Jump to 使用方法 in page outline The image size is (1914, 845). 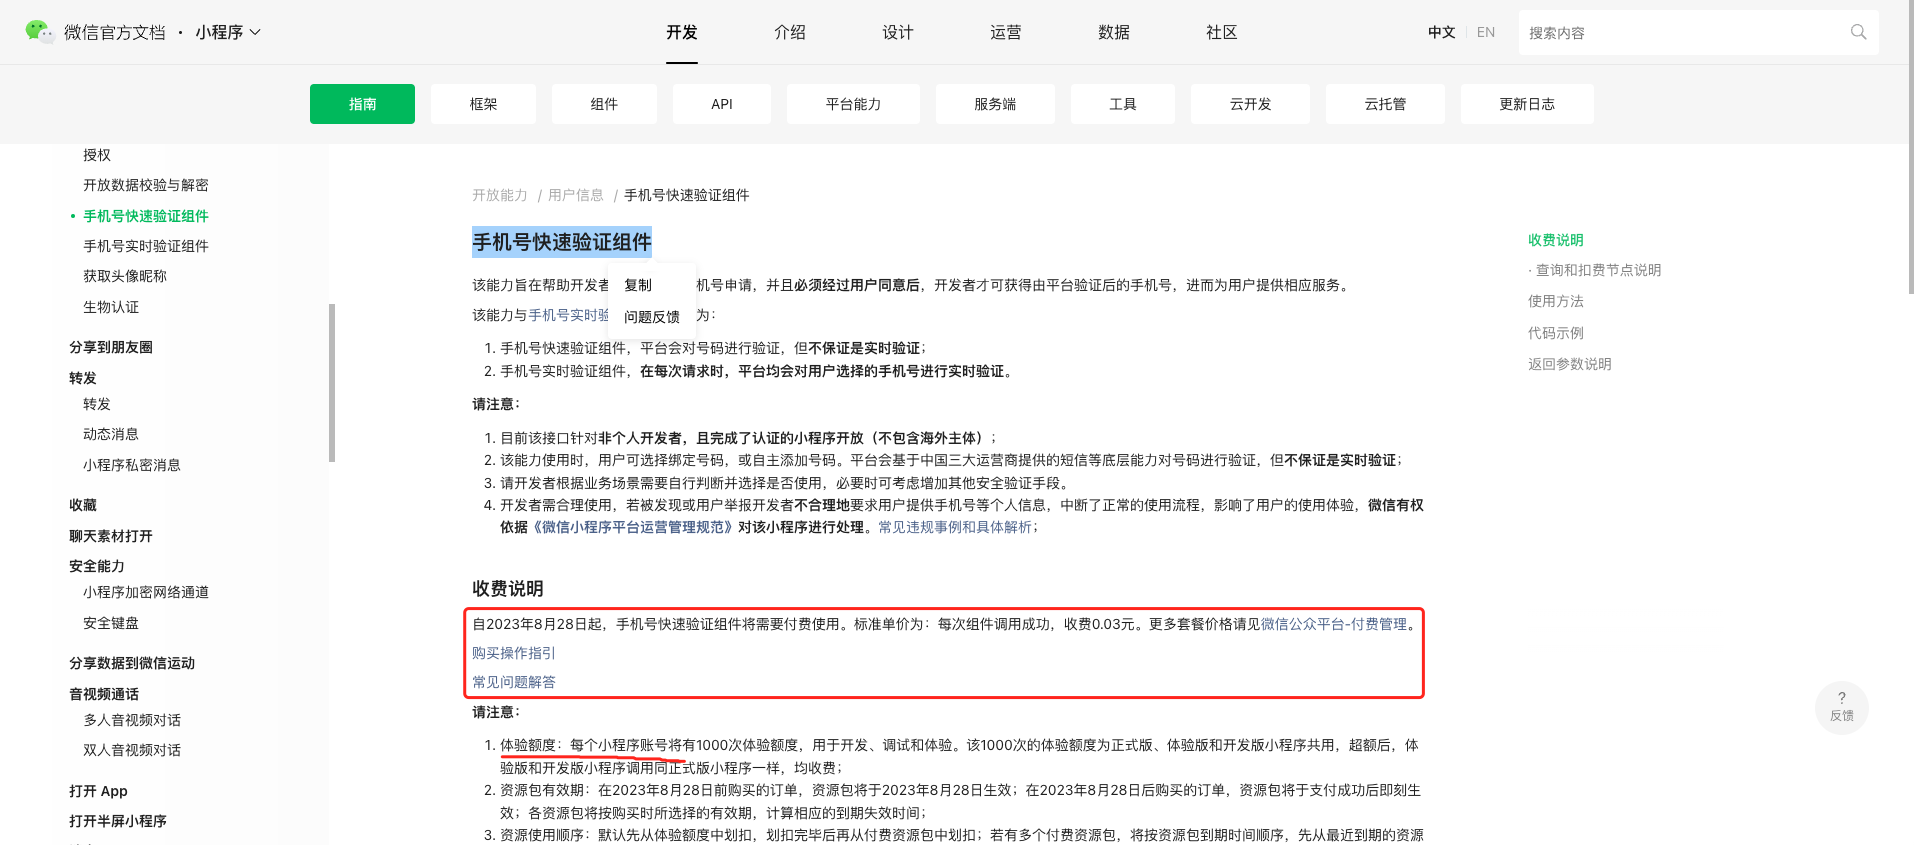point(1556,301)
